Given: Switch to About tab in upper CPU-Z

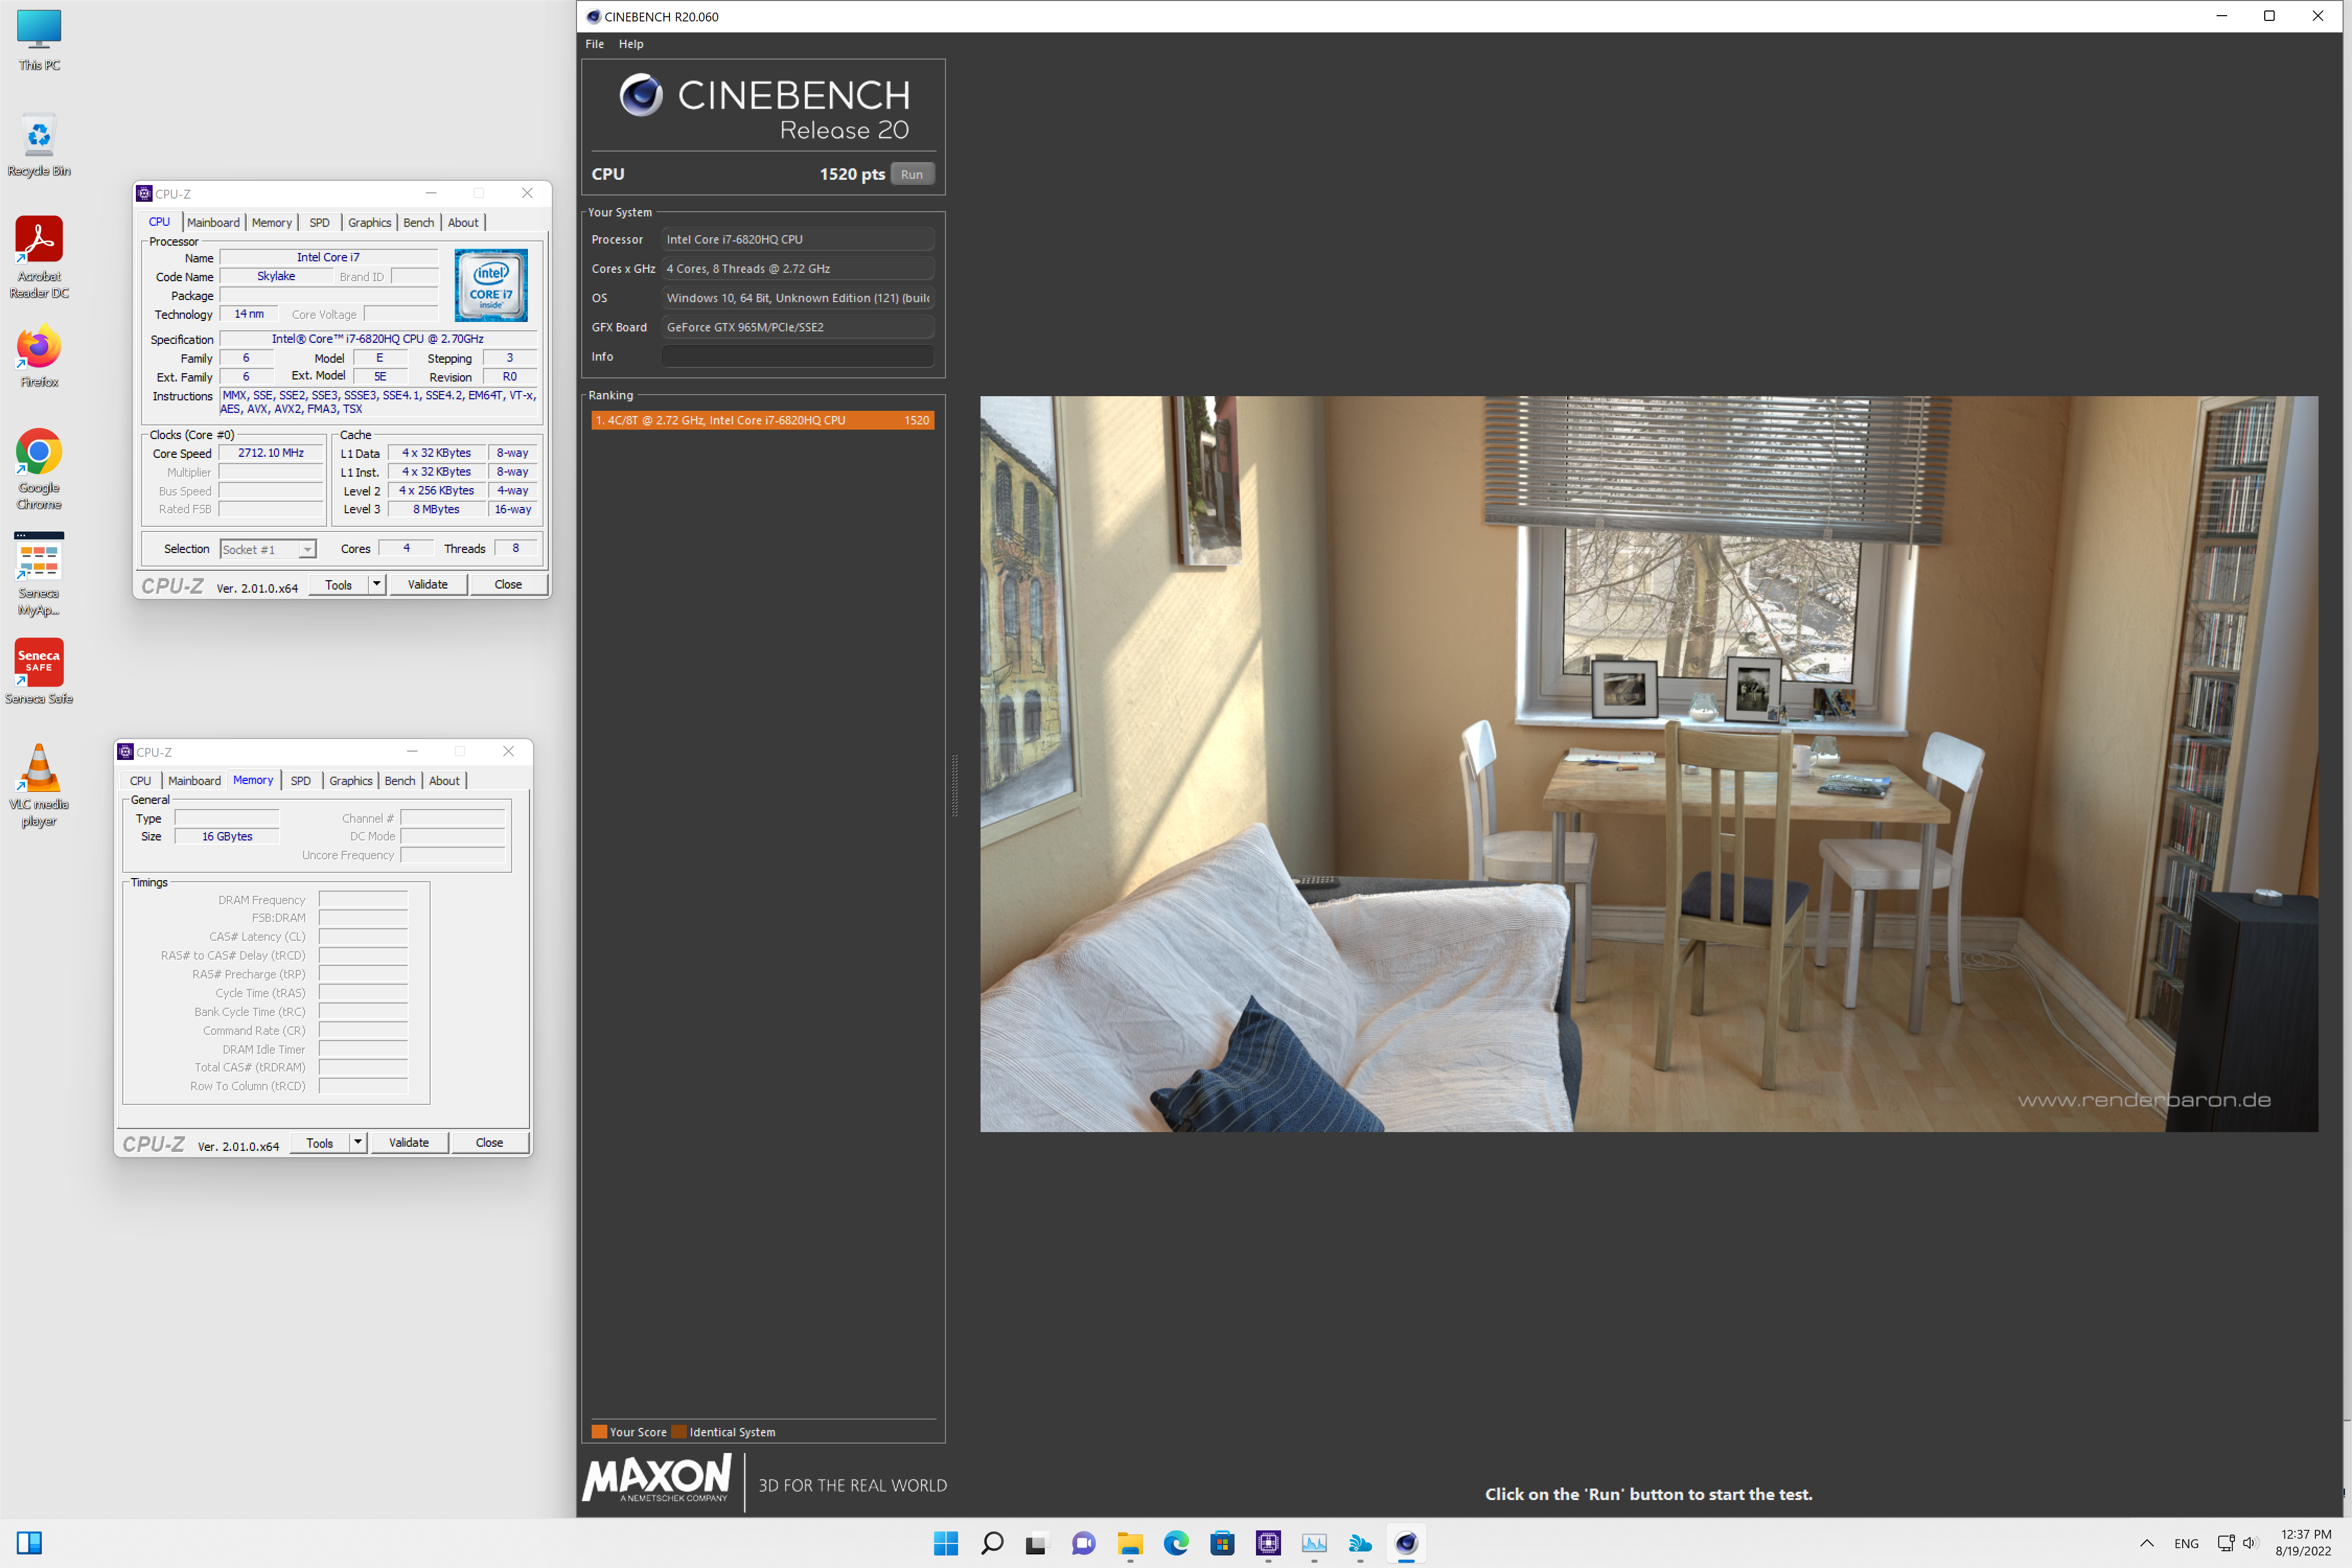Looking at the screenshot, I should [x=463, y=222].
